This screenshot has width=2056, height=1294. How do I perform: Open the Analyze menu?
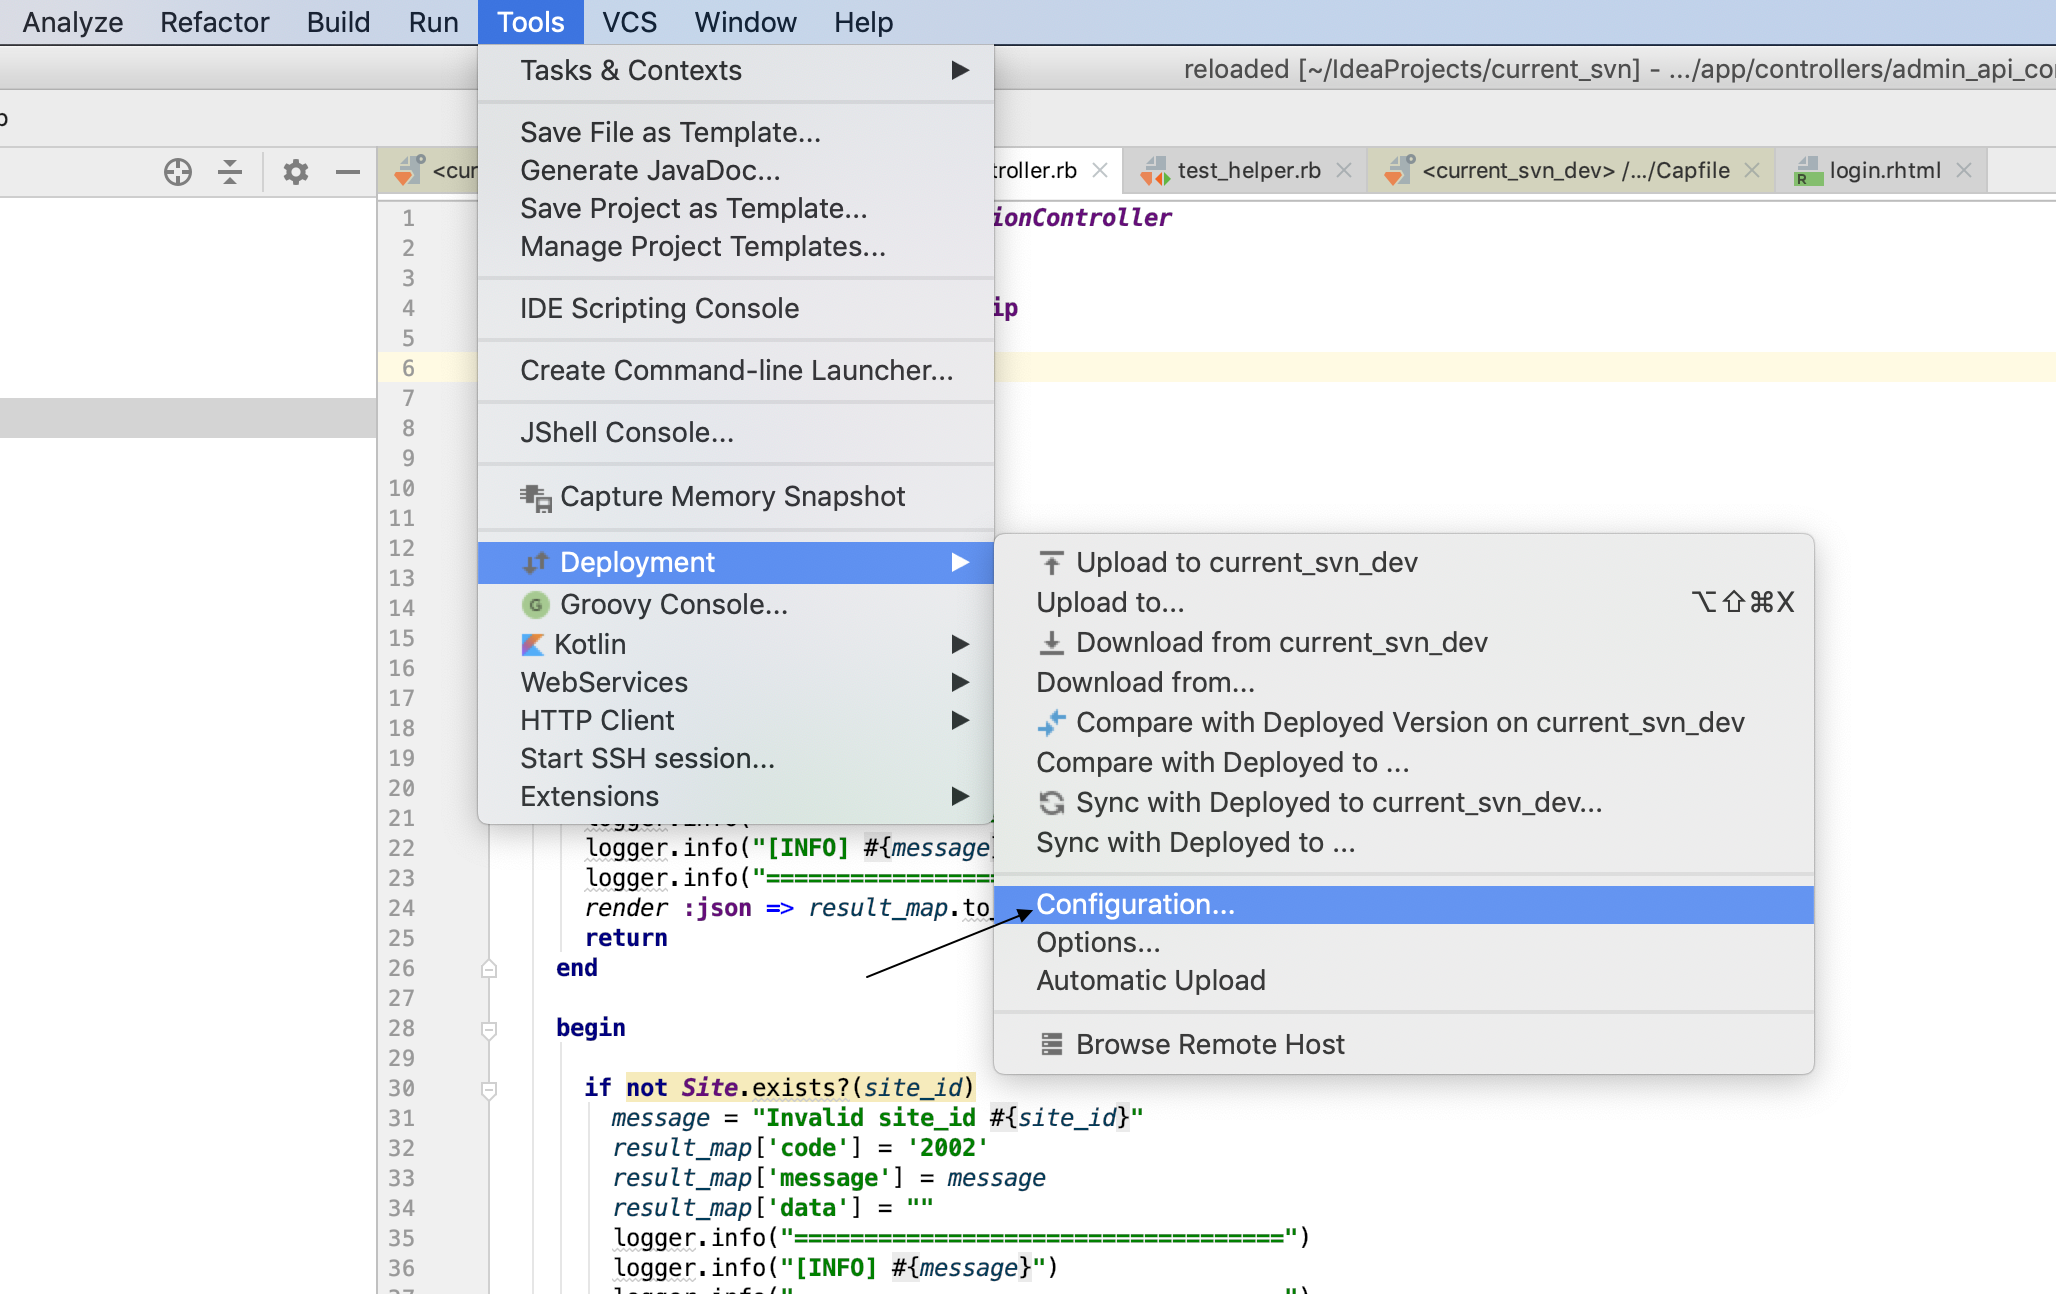[73, 22]
